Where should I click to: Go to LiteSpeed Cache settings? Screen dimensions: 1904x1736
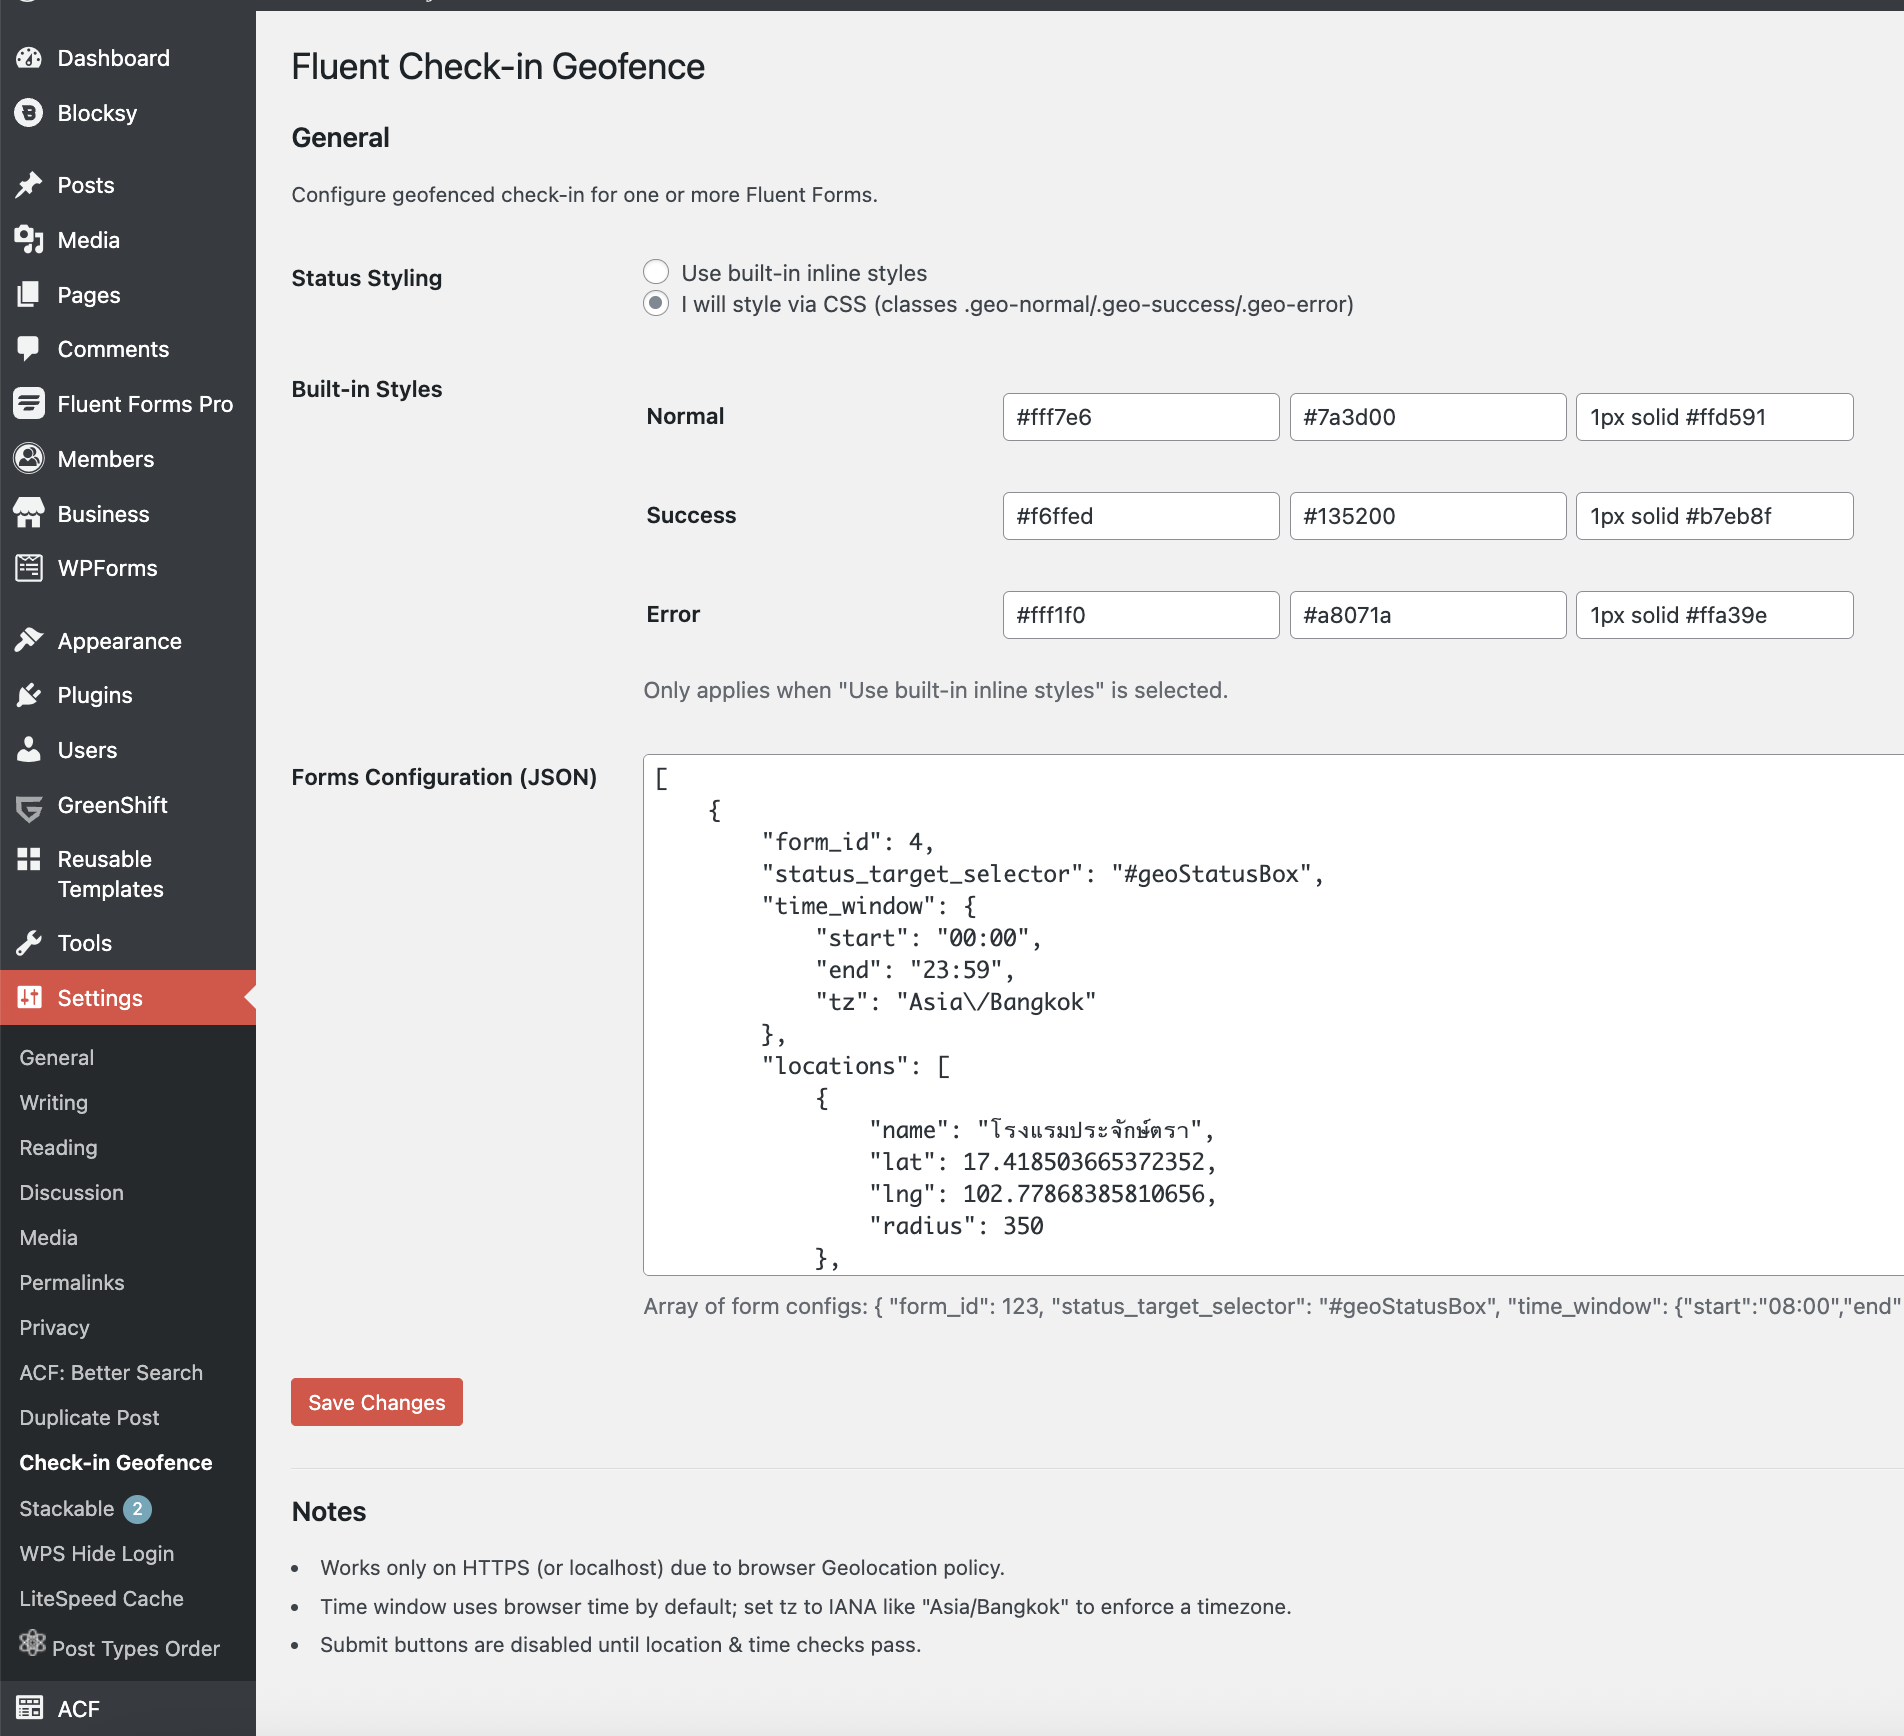(x=101, y=1598)
